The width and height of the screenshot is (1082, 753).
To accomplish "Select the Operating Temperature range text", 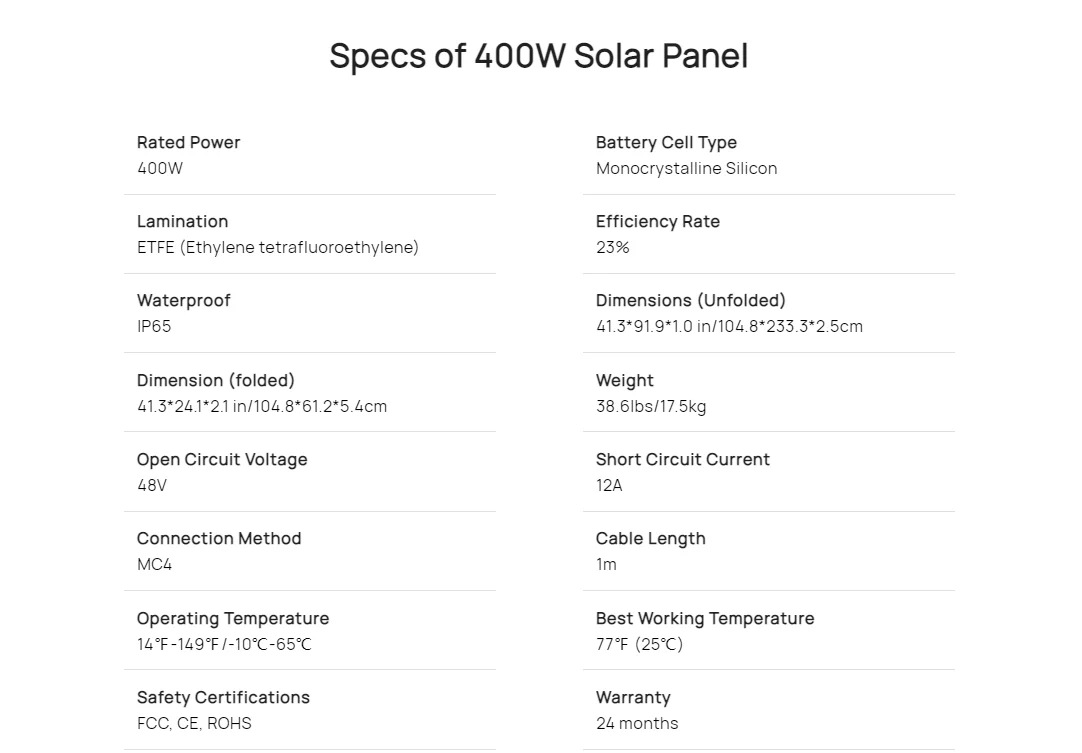I will [x=224, y=644].
